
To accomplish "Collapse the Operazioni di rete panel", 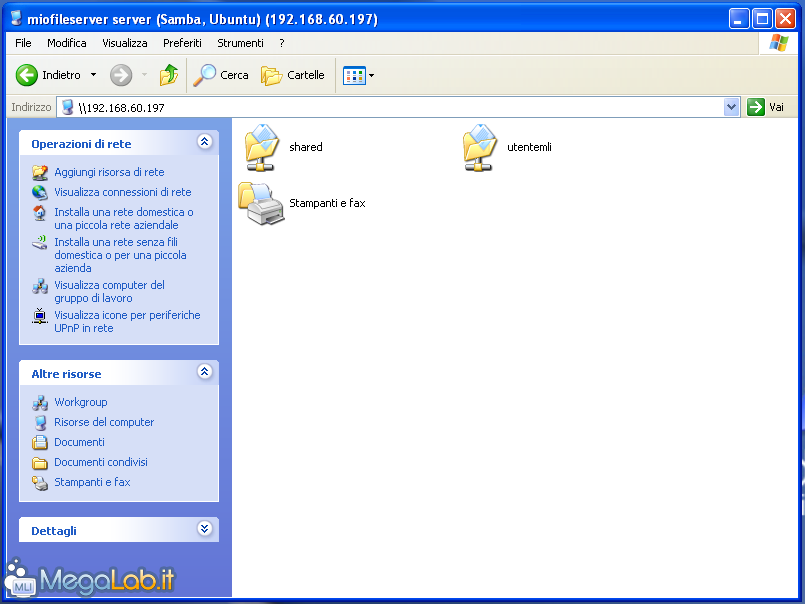I will [204, 142].
